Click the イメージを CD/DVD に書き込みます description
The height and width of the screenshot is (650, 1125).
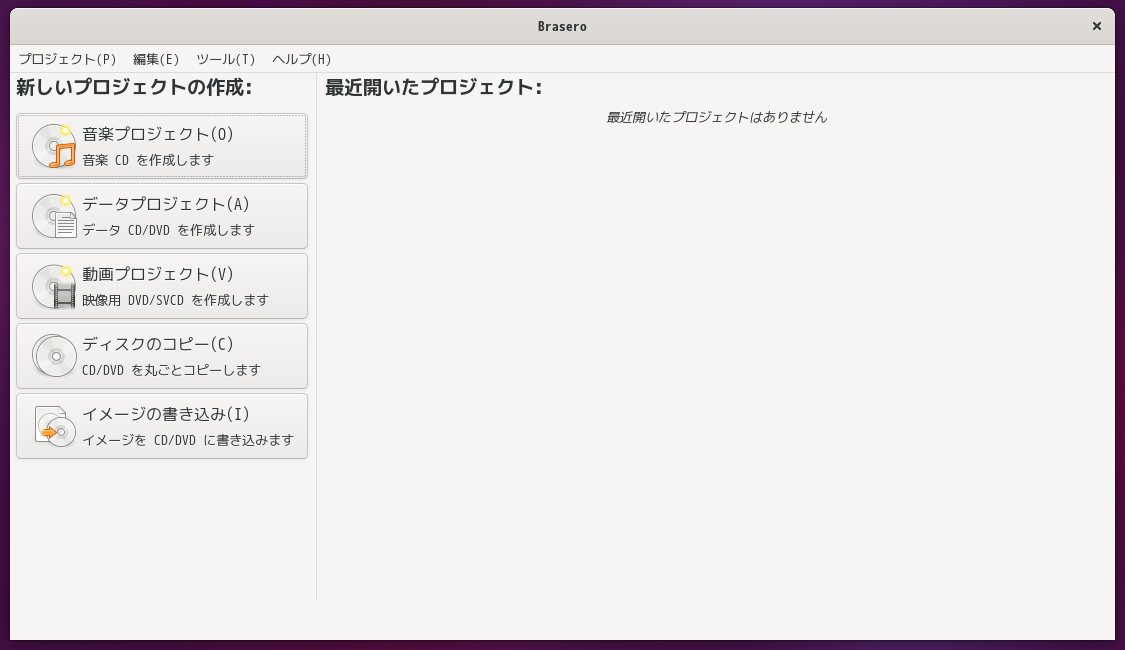coord(188,440)
